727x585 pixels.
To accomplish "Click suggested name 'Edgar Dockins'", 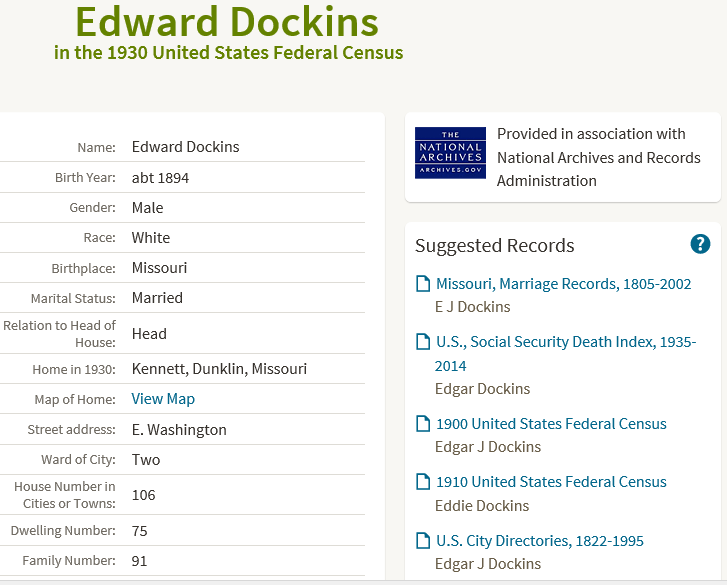I will pyautogui.click(x=482, y=389).
